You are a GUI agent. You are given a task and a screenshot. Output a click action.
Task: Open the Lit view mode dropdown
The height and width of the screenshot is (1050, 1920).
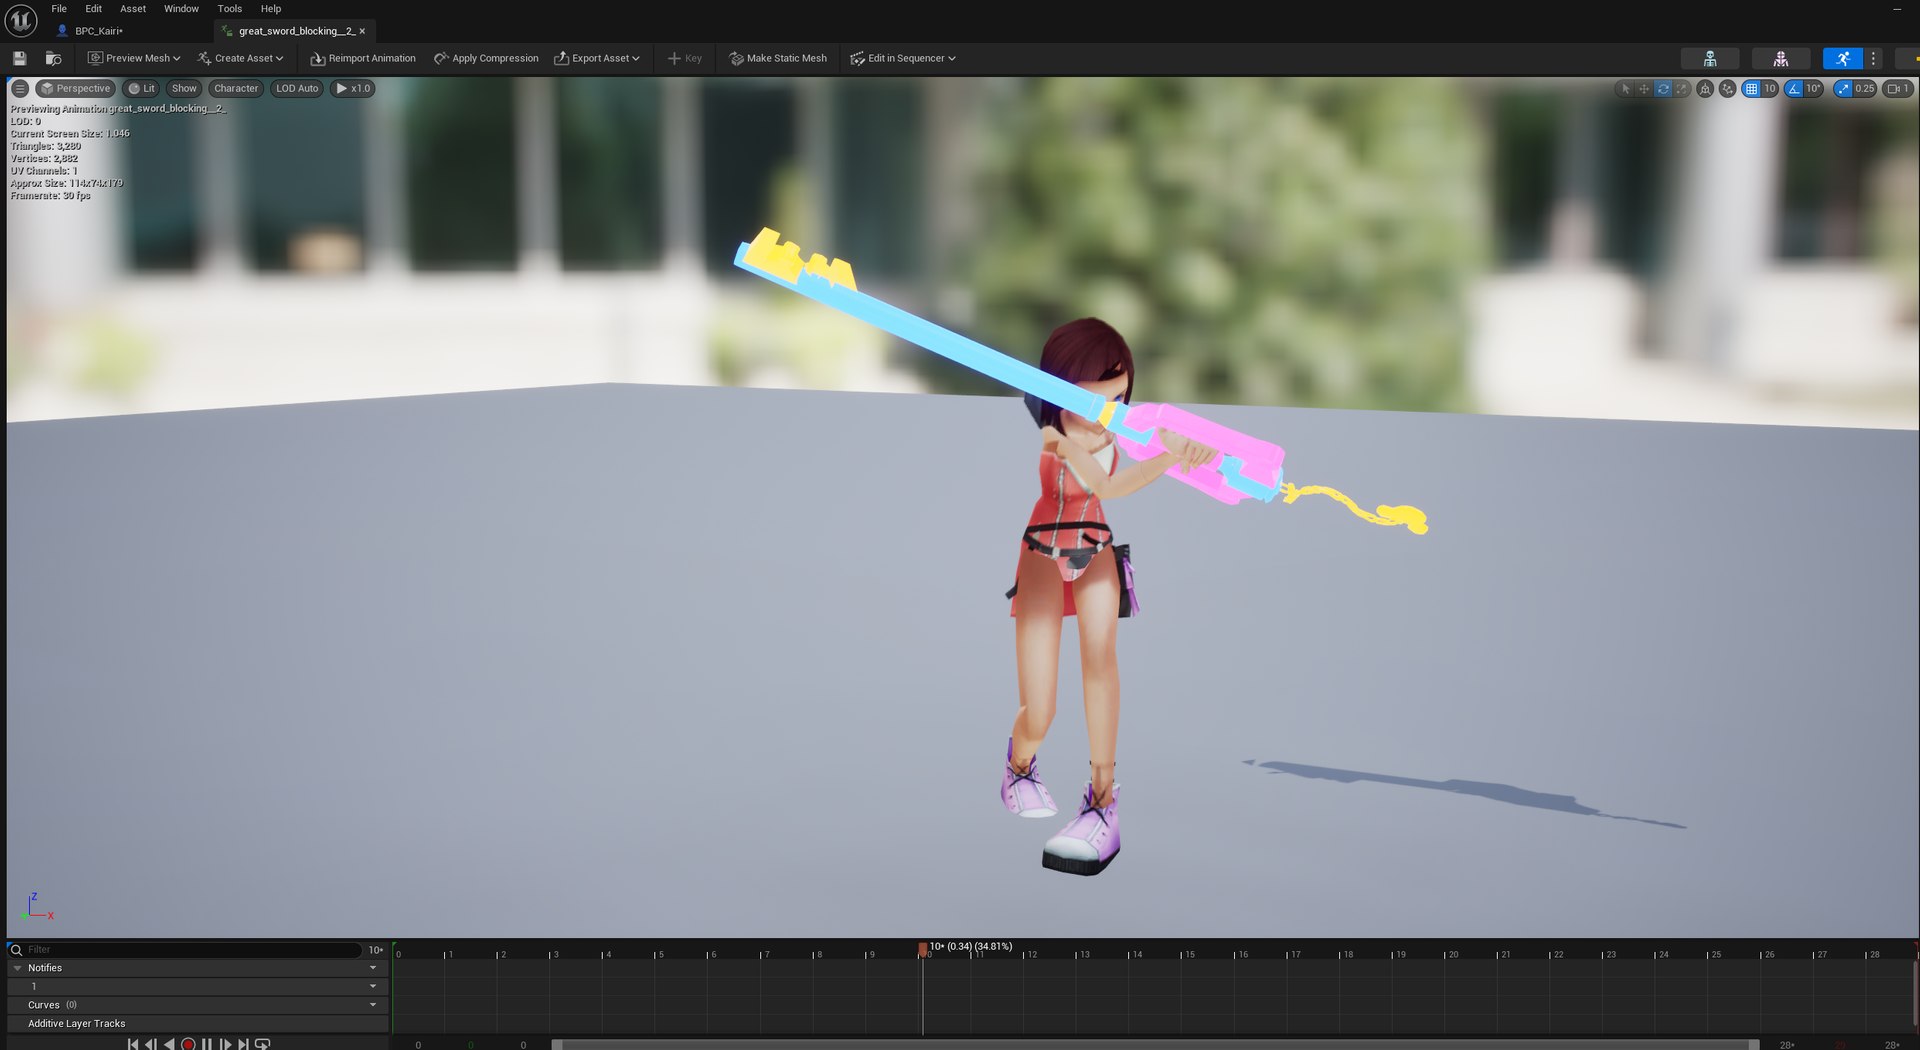142,88
